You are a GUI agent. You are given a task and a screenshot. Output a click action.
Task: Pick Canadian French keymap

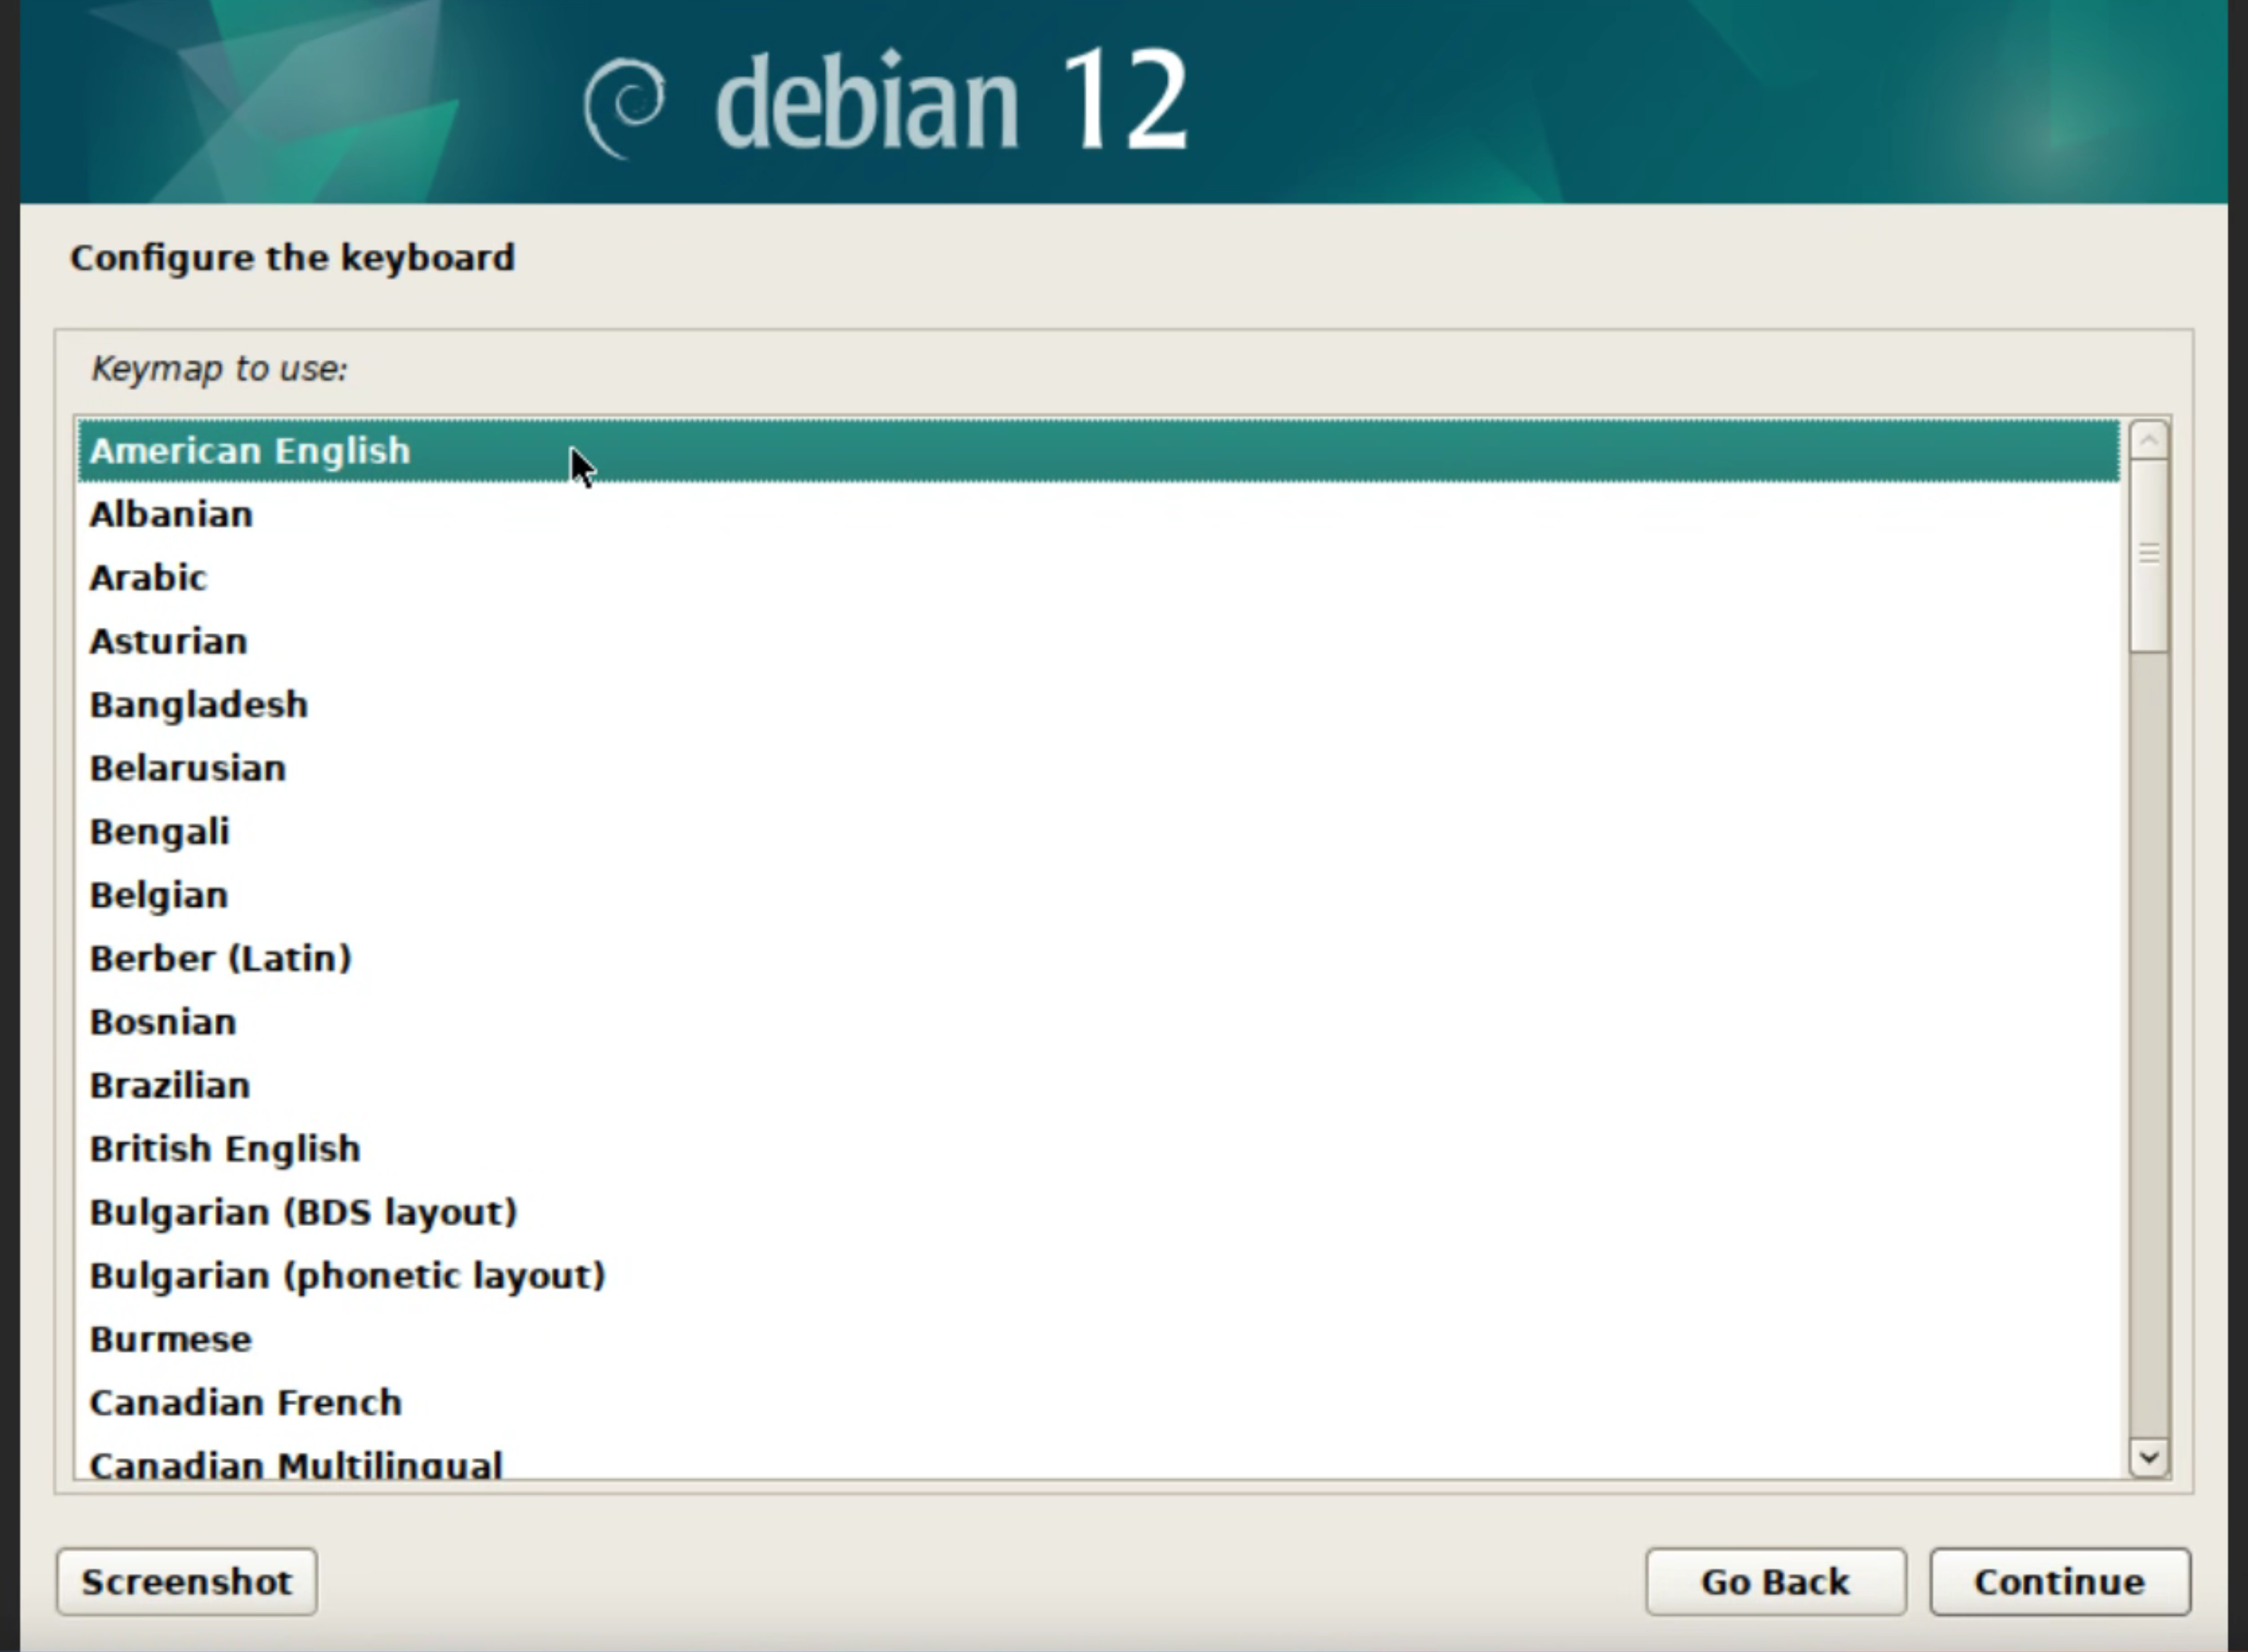click(1098, 1403)
